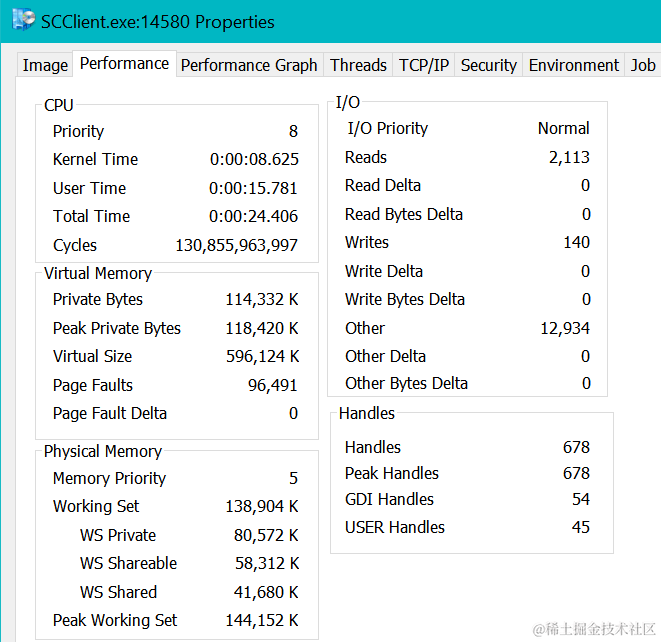Click the SCClient.exe title bar icon
This screenshot has width=661, height=642.
coord(24,20)
